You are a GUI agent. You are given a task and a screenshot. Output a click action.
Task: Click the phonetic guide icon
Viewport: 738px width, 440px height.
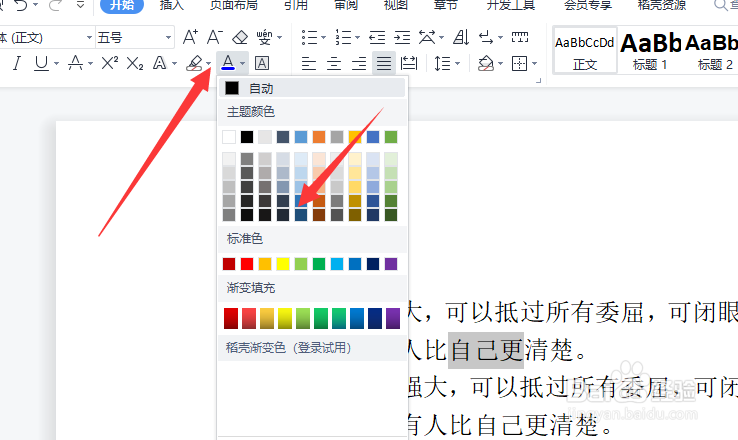point(265,37)
